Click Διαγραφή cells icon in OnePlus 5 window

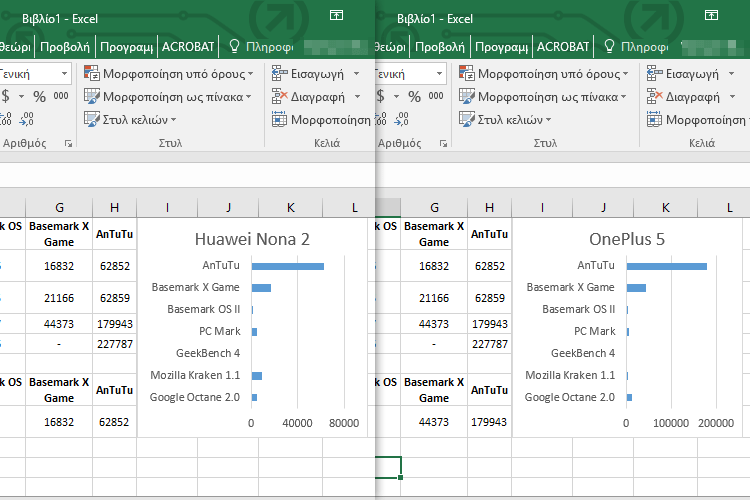654,96
